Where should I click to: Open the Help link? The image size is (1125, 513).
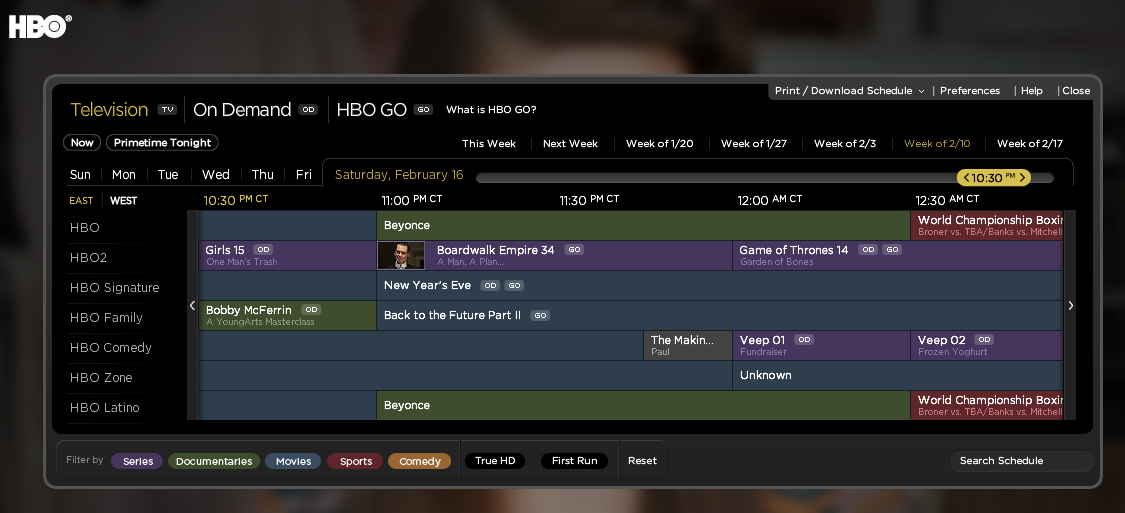[1032, 90]
